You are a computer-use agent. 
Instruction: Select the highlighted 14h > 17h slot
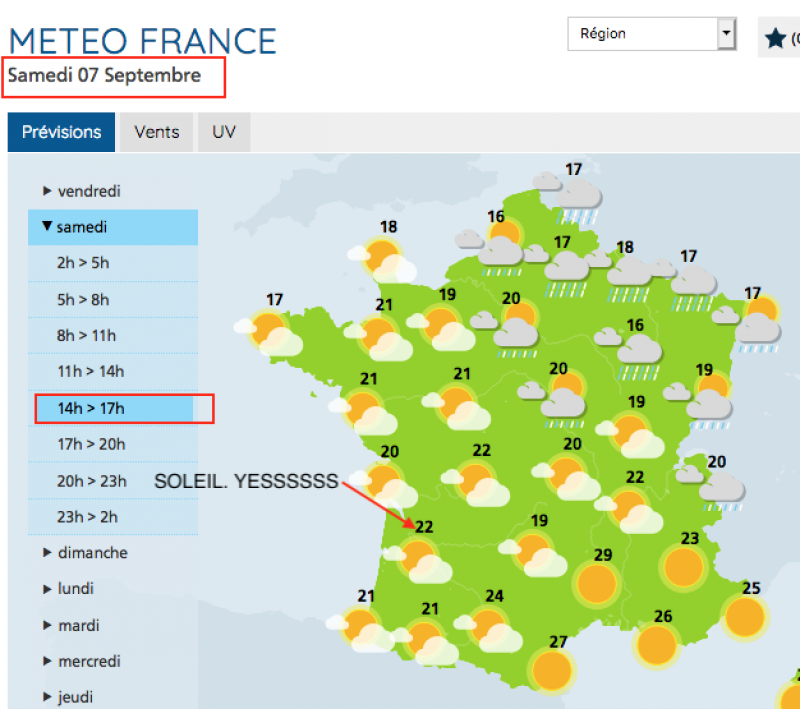113,408
